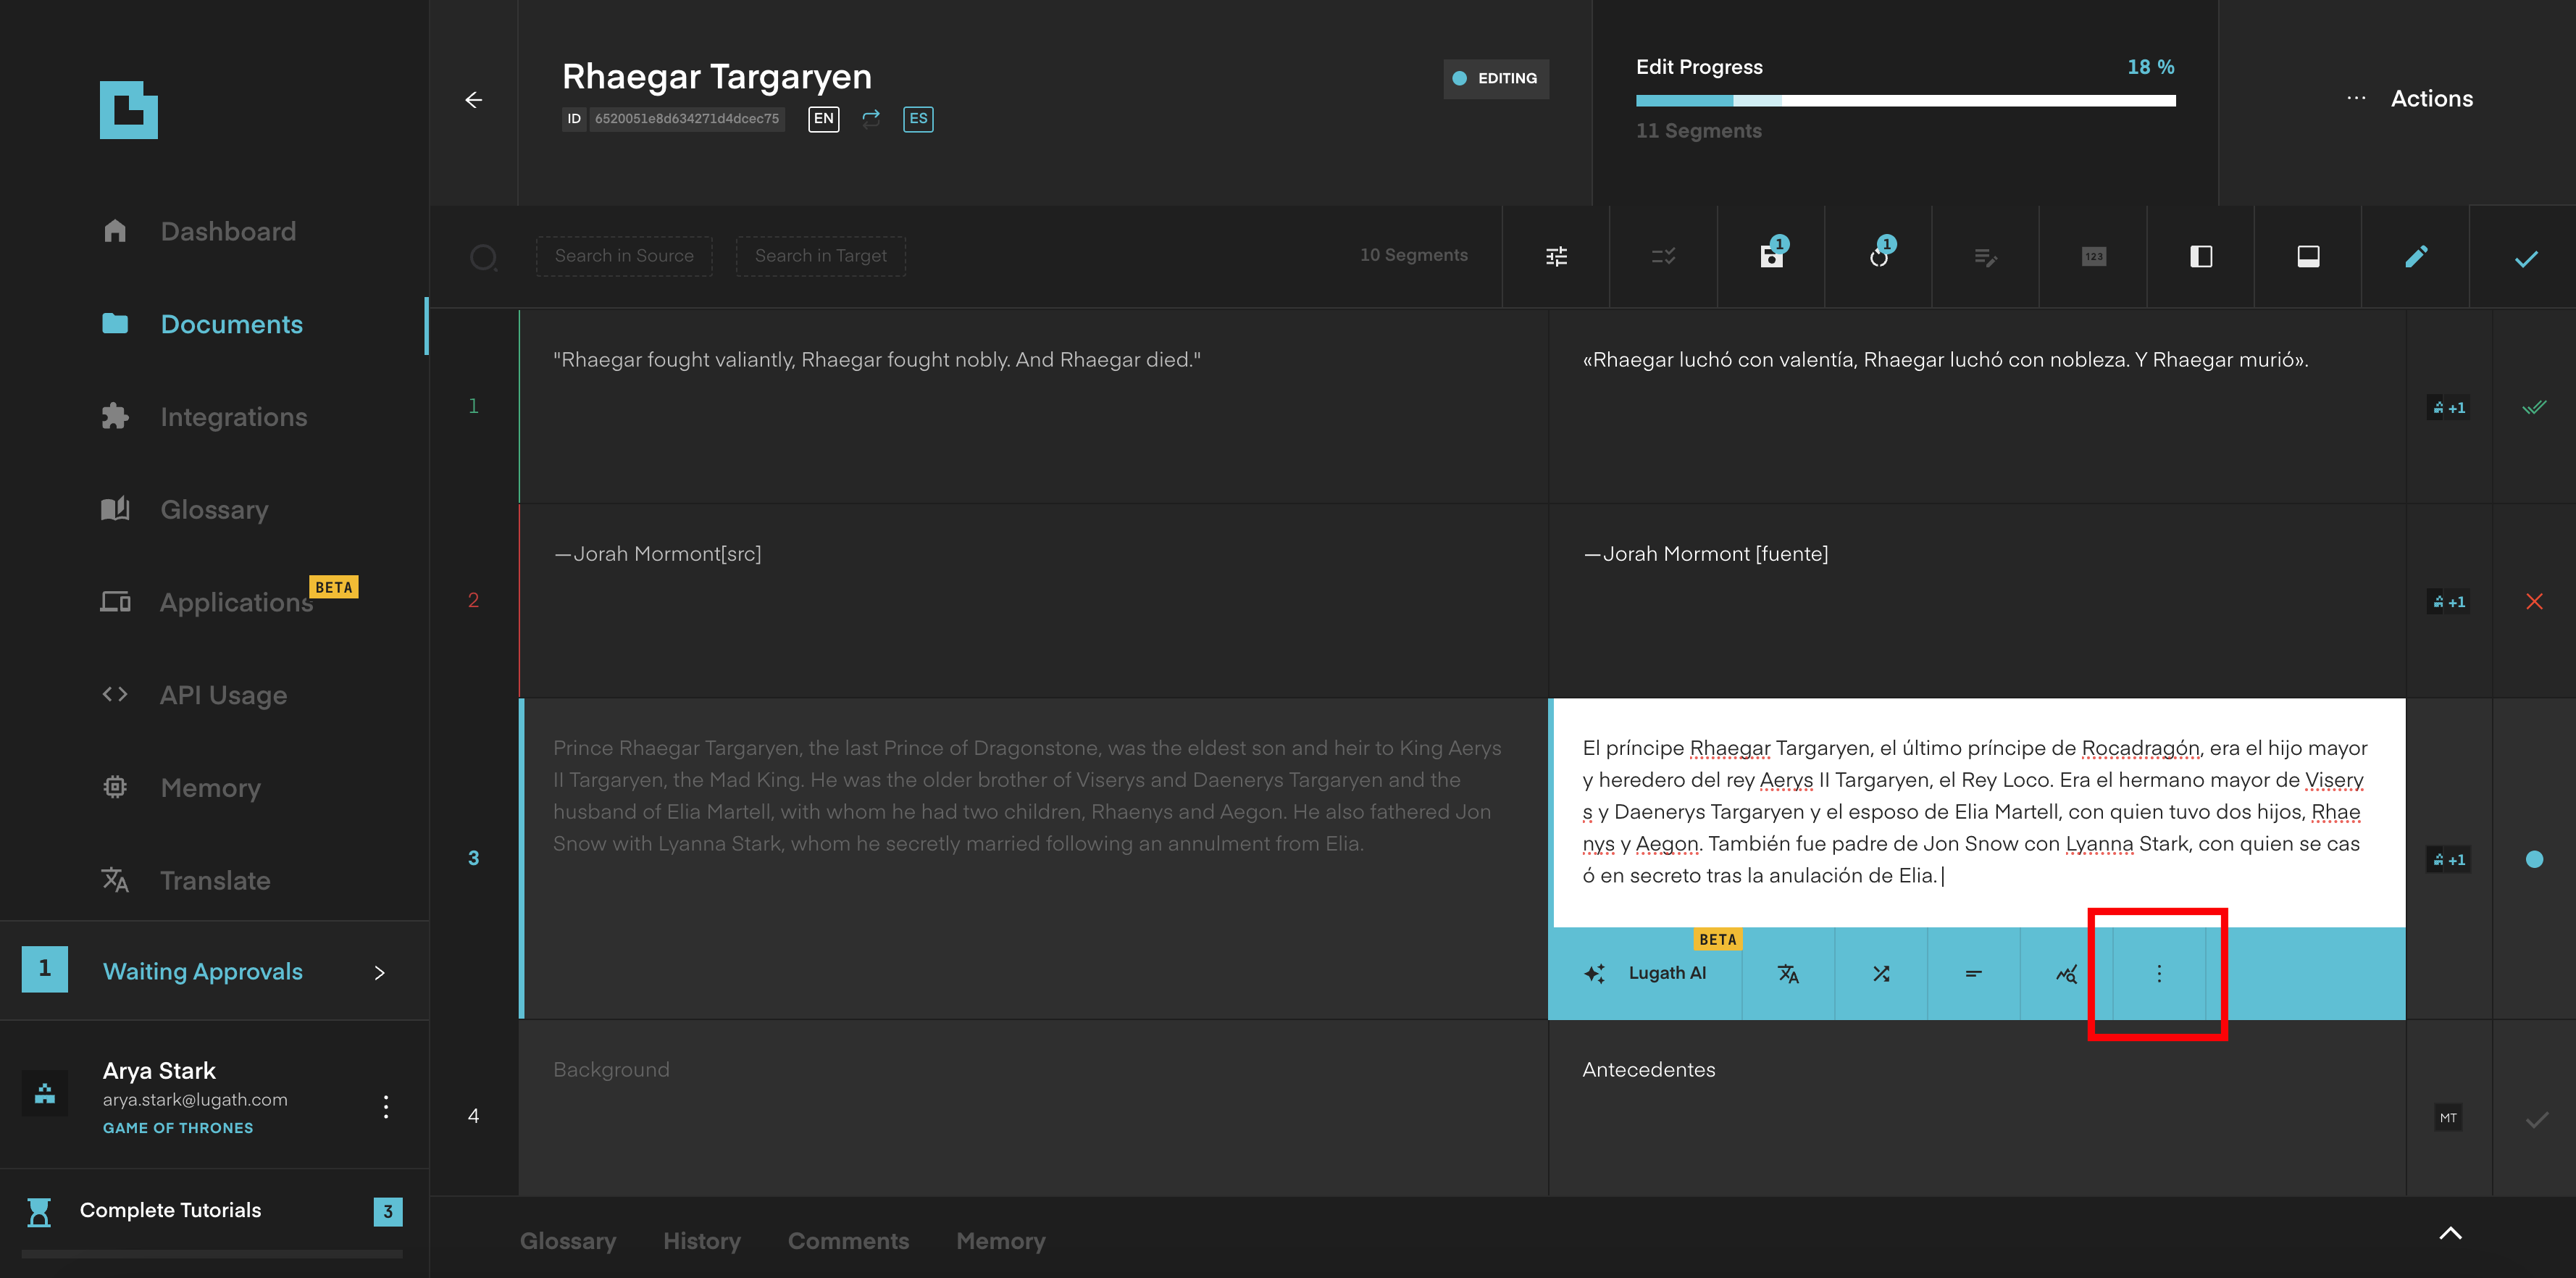The height and width of the screenshot is (1278, 2576).
Task: Expand bottom panel with up chevron
Action: [2450, 1233]
